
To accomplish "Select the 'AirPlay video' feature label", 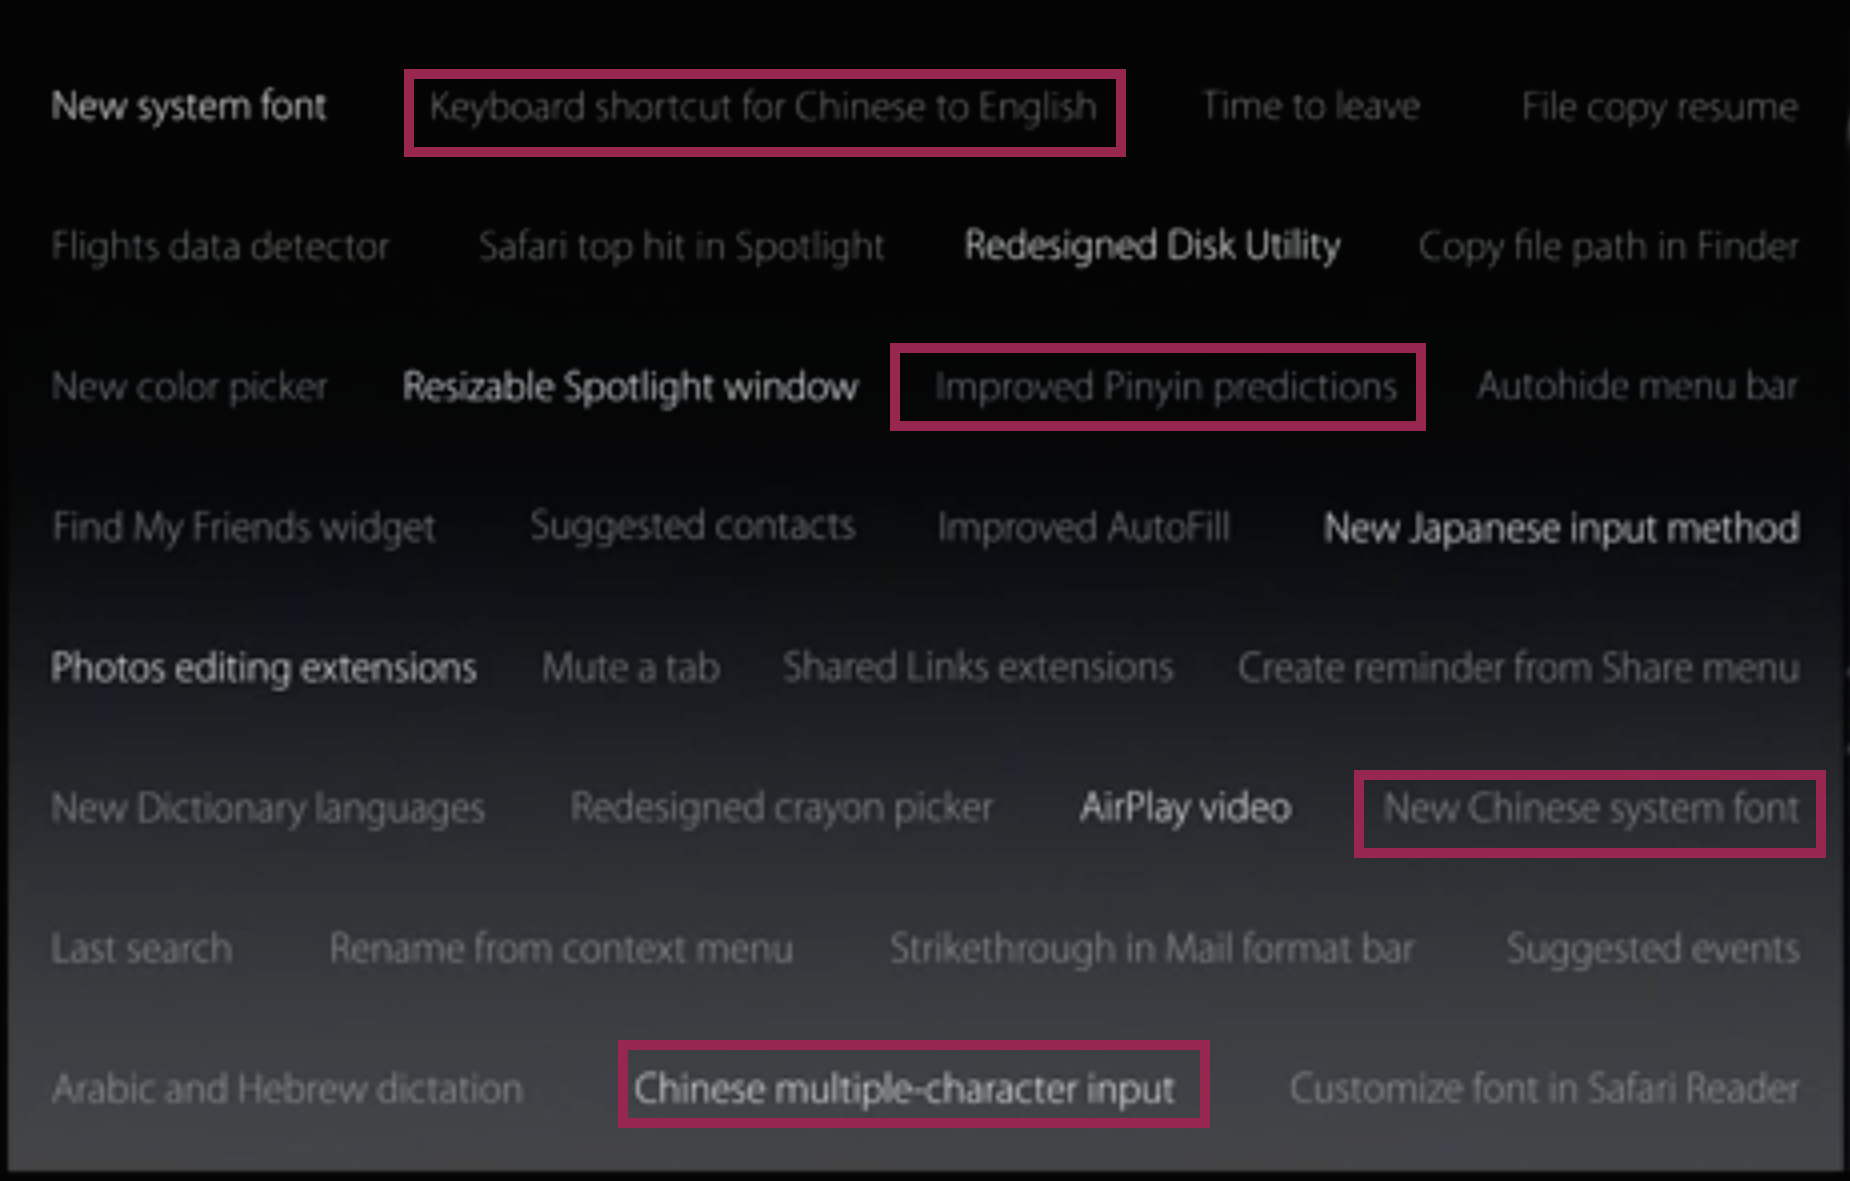I will (1185, 808).
